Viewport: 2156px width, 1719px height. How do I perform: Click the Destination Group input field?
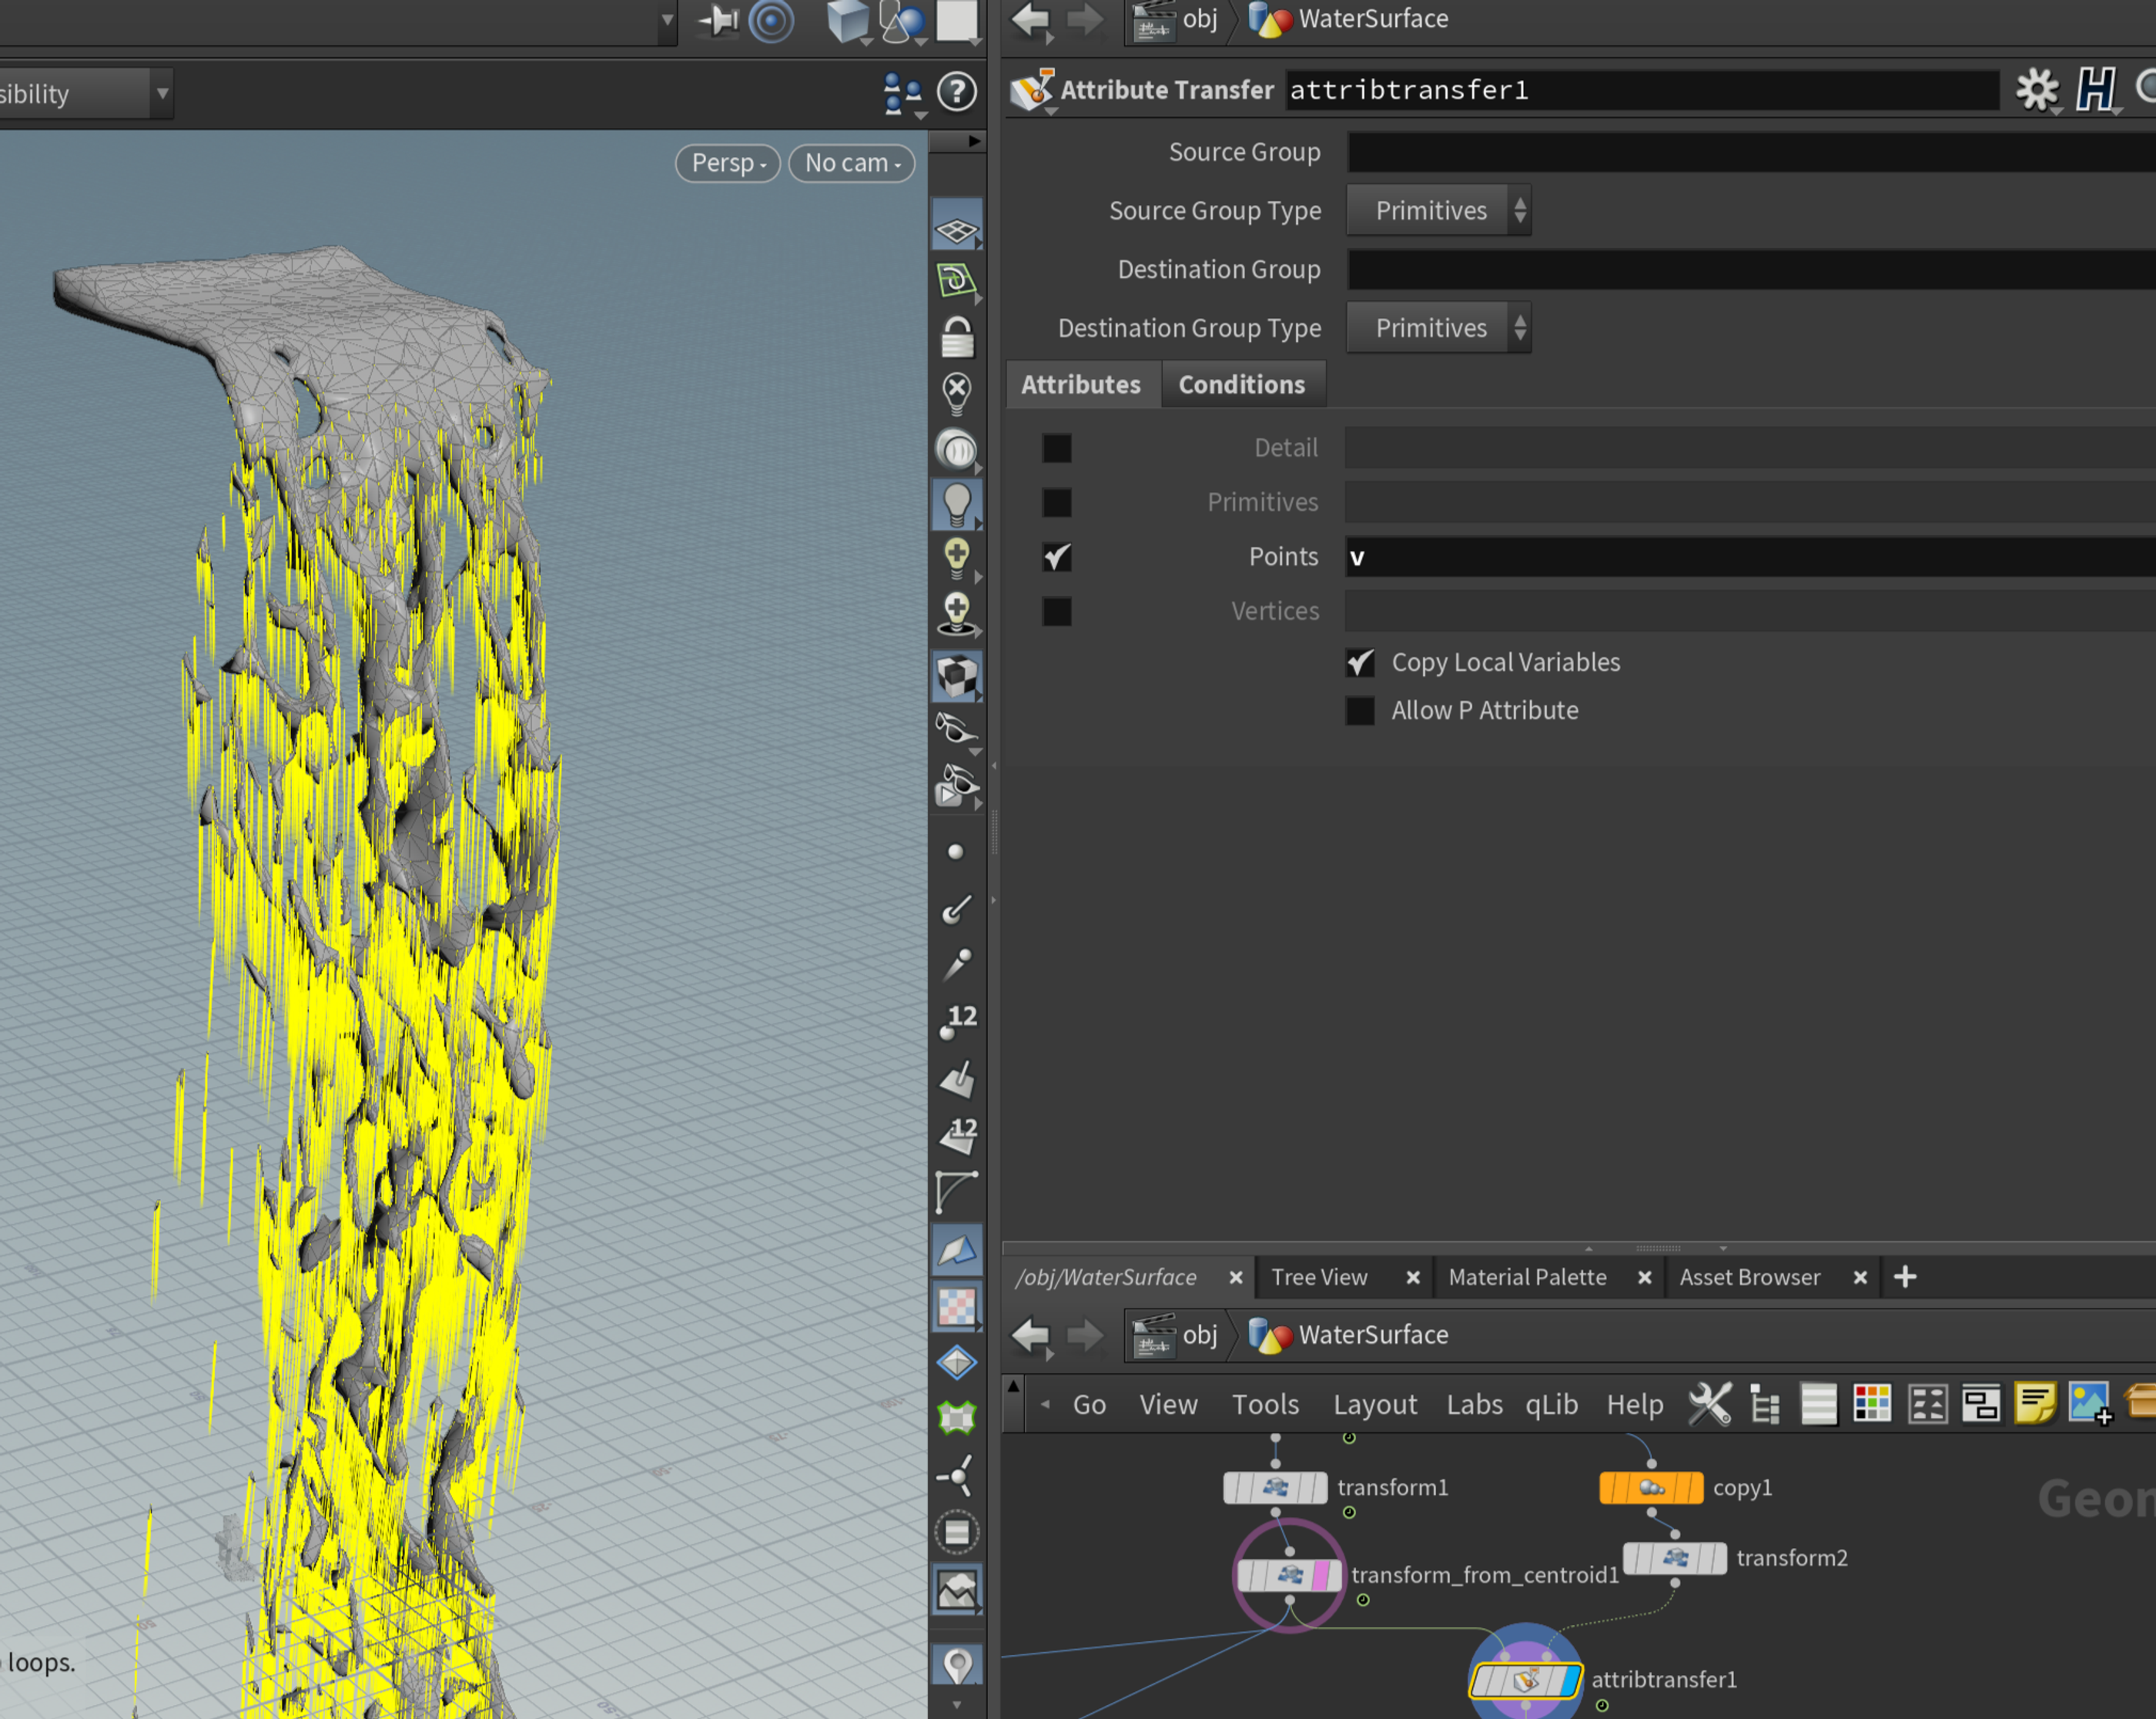point(1751,270)
